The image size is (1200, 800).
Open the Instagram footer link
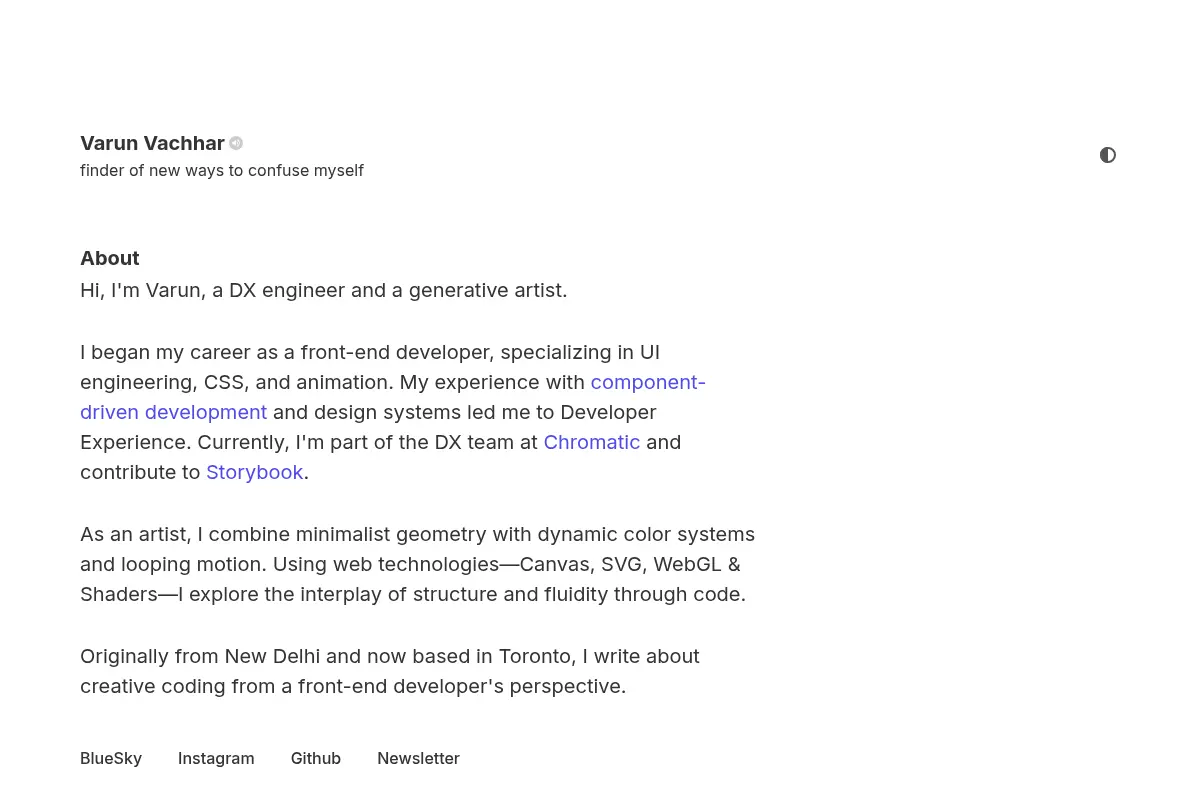(x=216, y=758)
